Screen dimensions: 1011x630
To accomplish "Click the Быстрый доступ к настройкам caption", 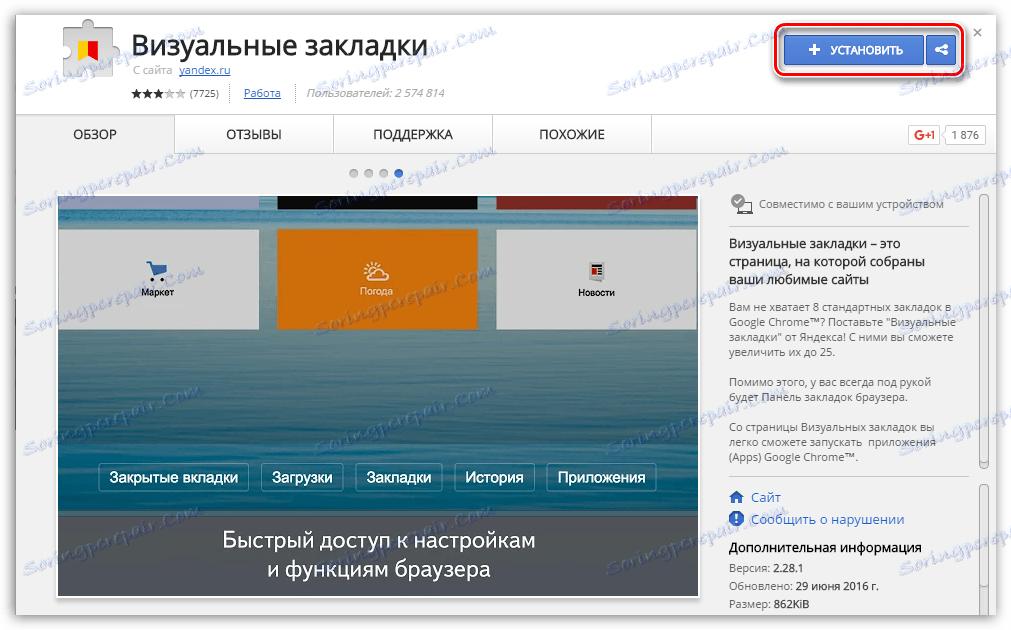I will [378, 555].
